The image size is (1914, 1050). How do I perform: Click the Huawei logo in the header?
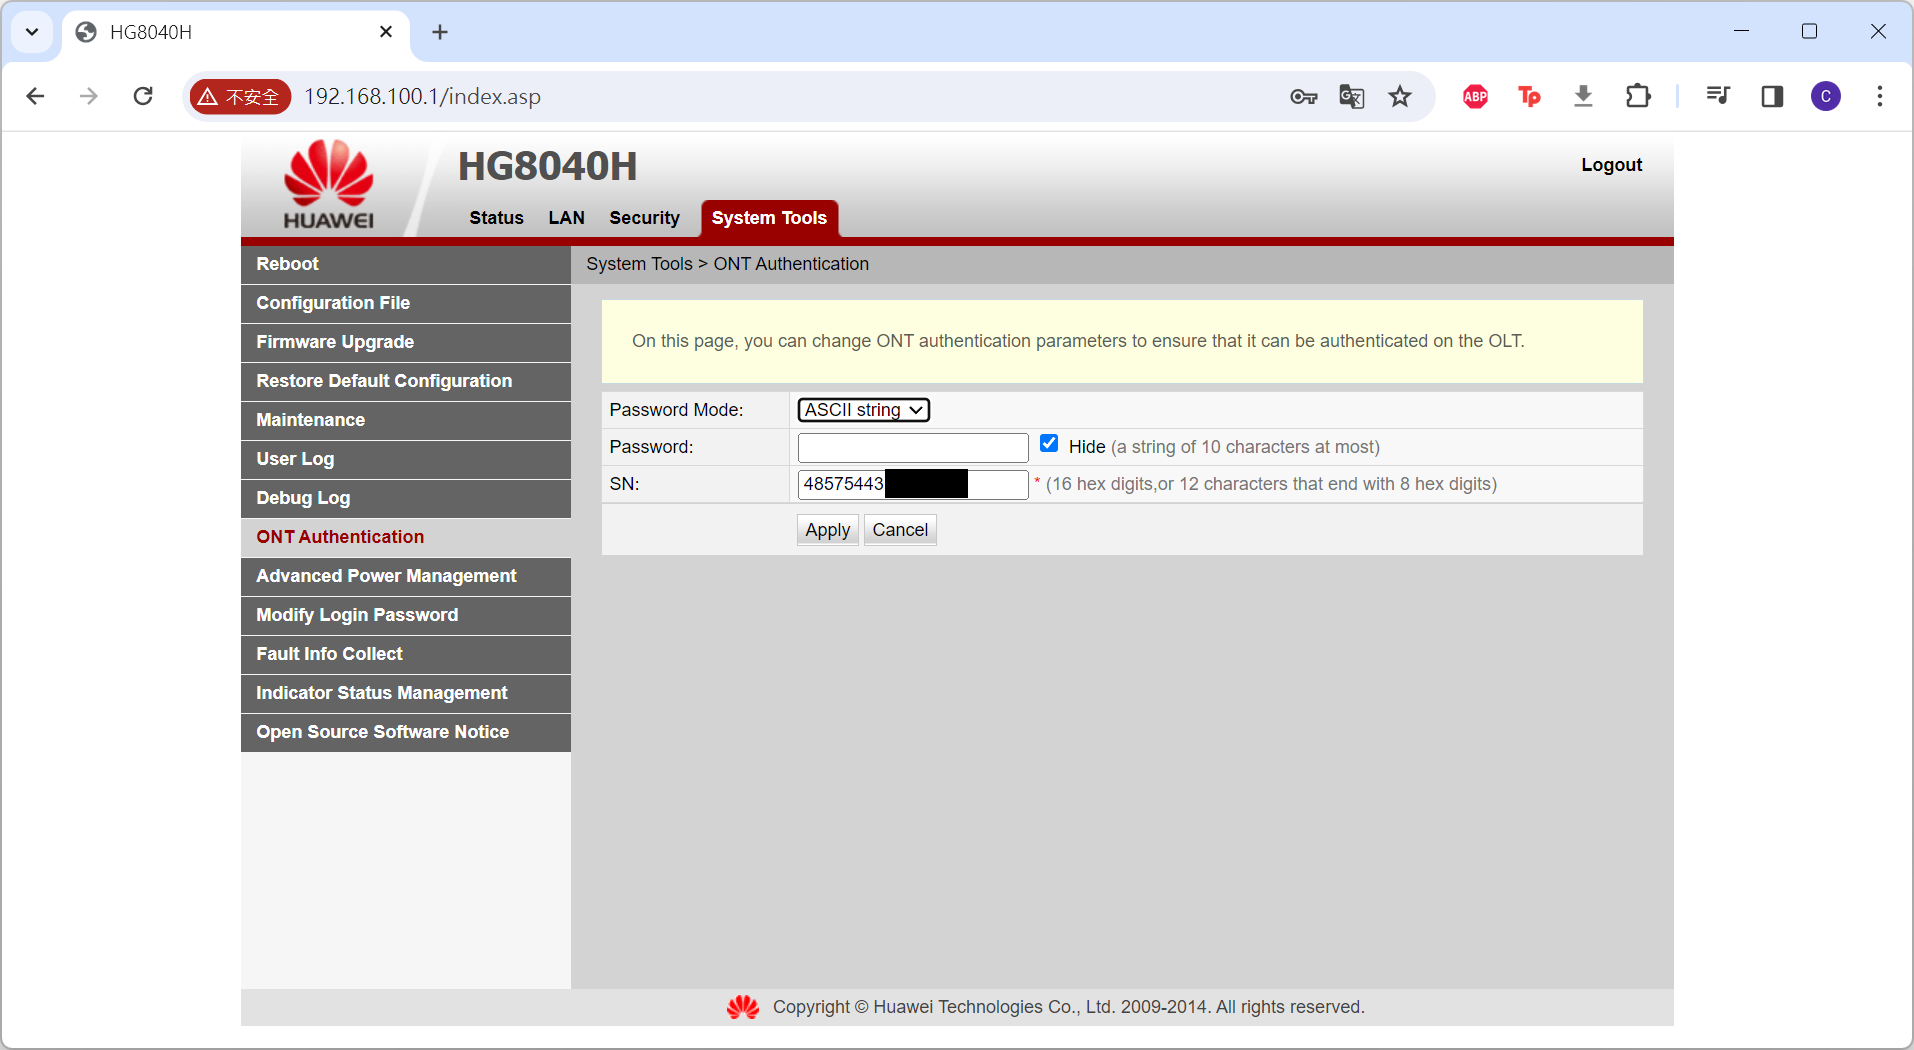coord(328,185)
